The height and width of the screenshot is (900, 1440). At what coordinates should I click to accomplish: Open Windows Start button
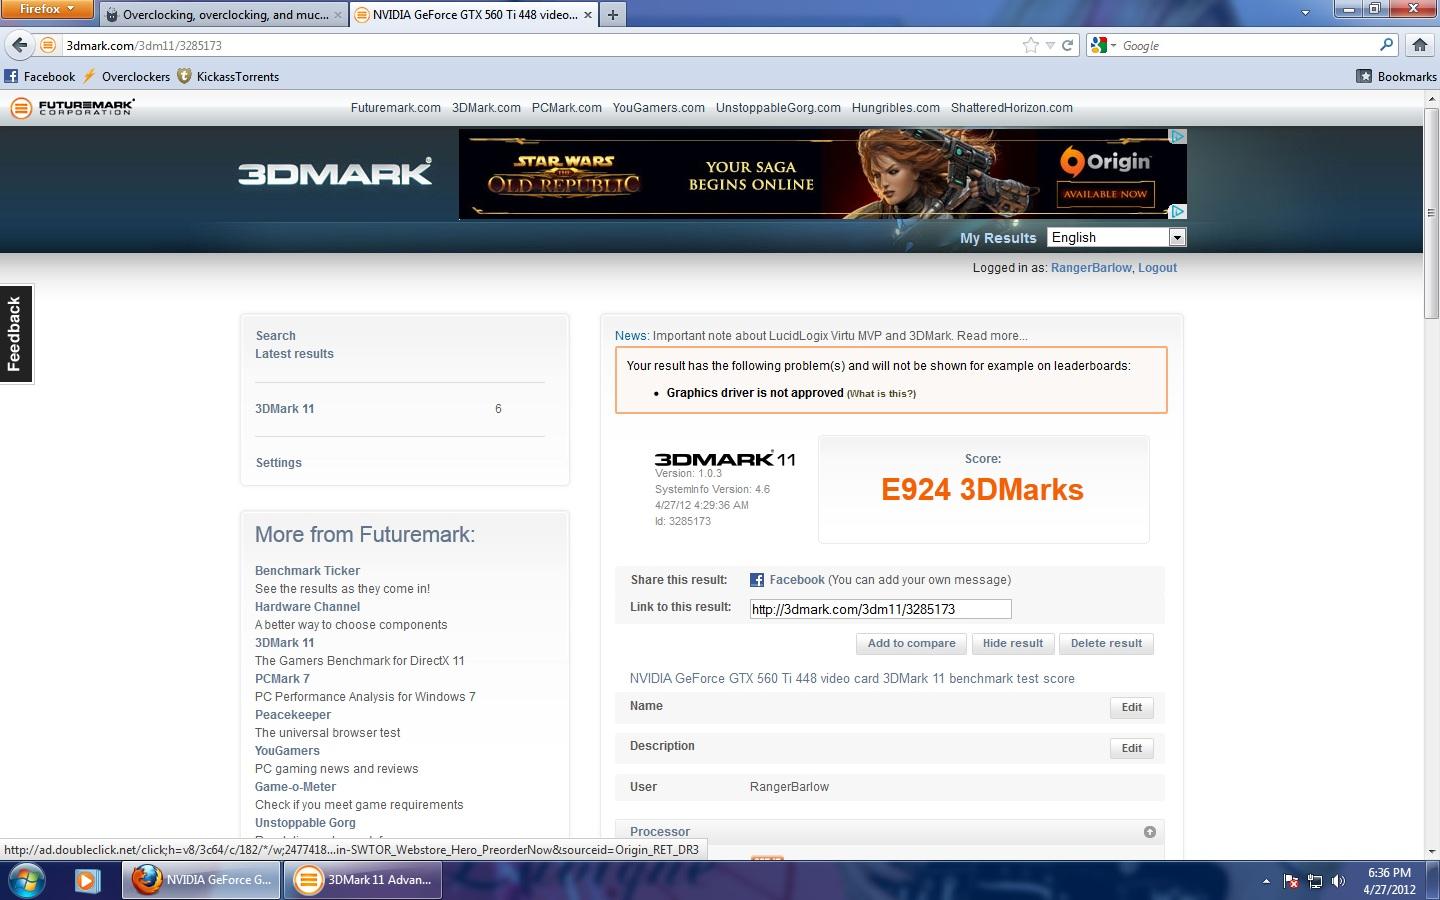pos(25,881)
